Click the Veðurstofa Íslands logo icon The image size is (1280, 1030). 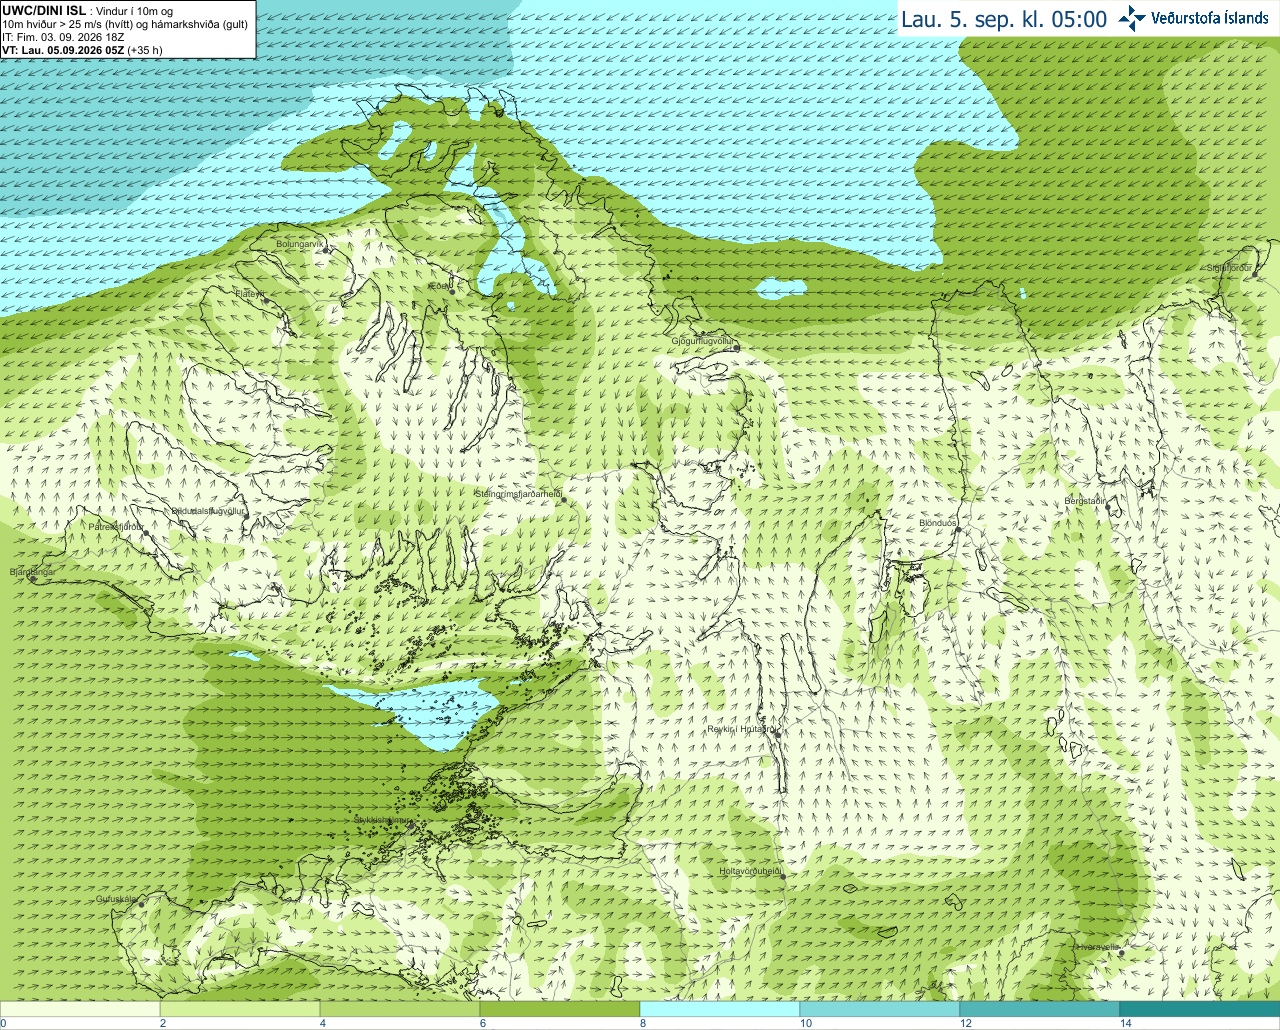click(1132, 18)
